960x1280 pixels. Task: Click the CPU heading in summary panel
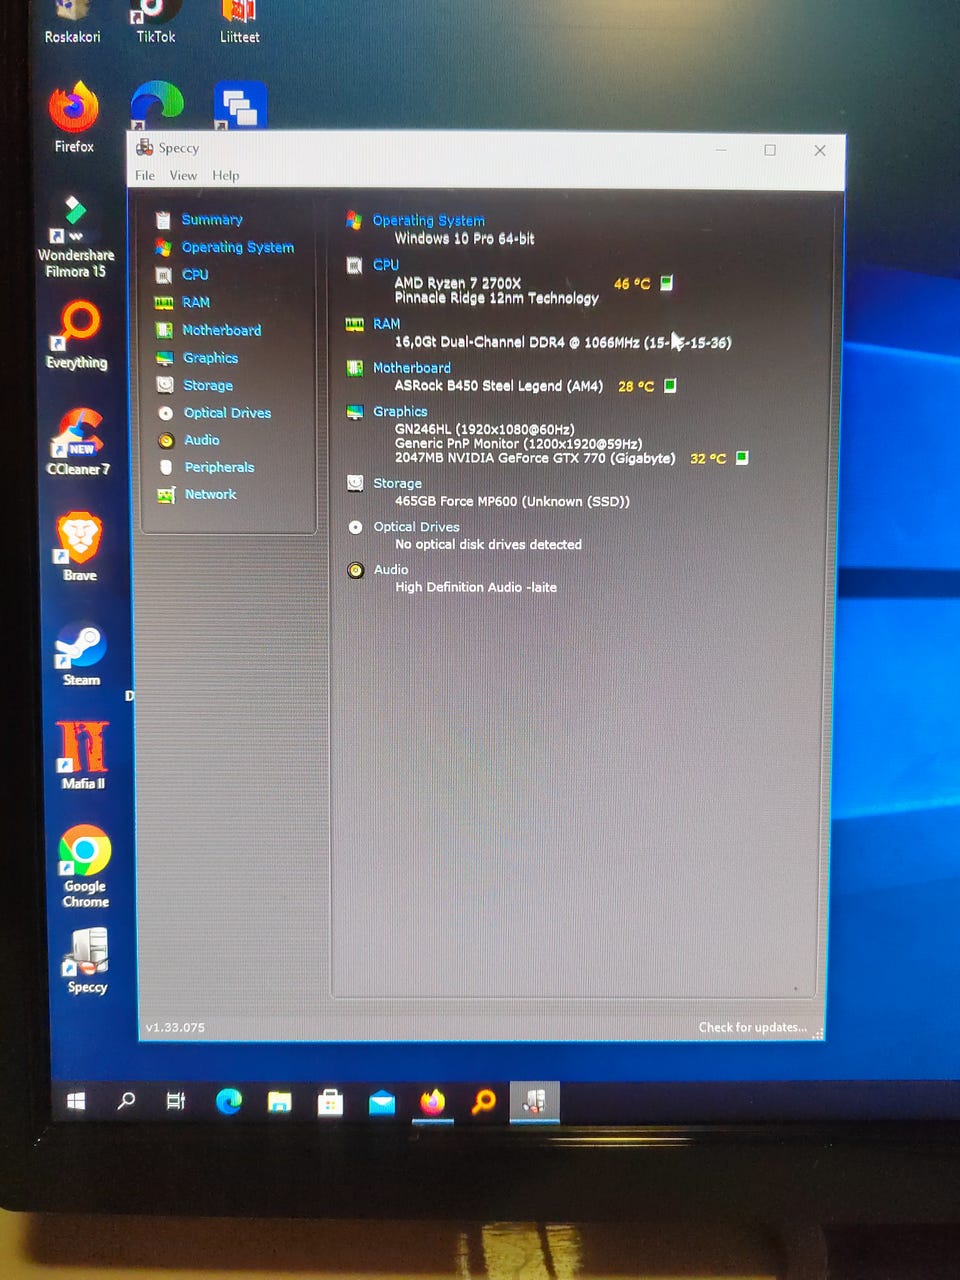click(x=386, y=265)
